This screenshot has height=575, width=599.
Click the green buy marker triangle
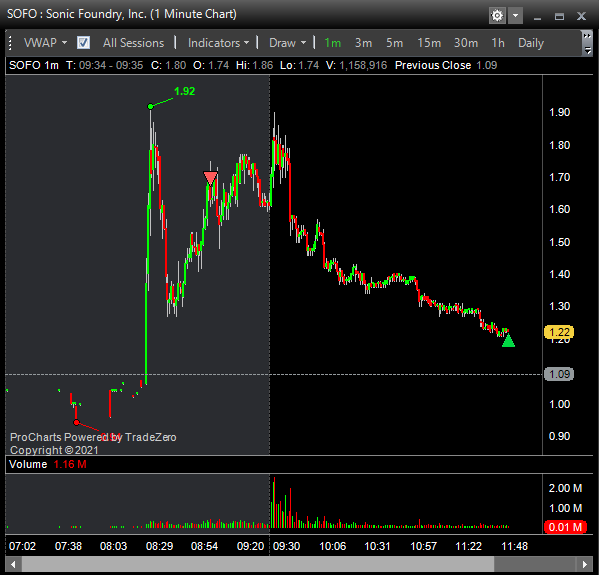508,341
